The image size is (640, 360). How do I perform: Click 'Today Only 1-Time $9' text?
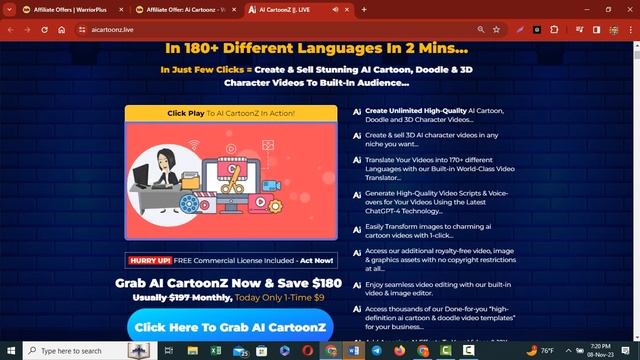(280, 298)
